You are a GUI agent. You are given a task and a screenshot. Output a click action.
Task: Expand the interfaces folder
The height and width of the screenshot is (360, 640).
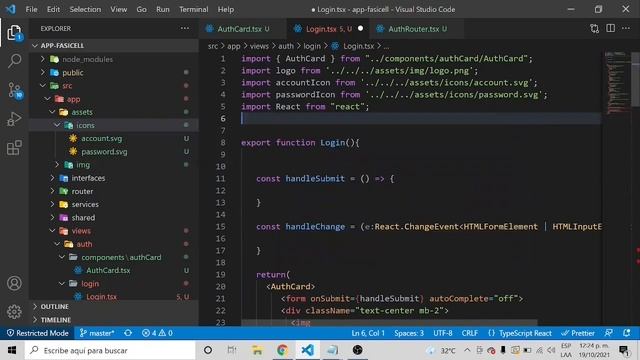pyautogui.click(x=52, y=178)
